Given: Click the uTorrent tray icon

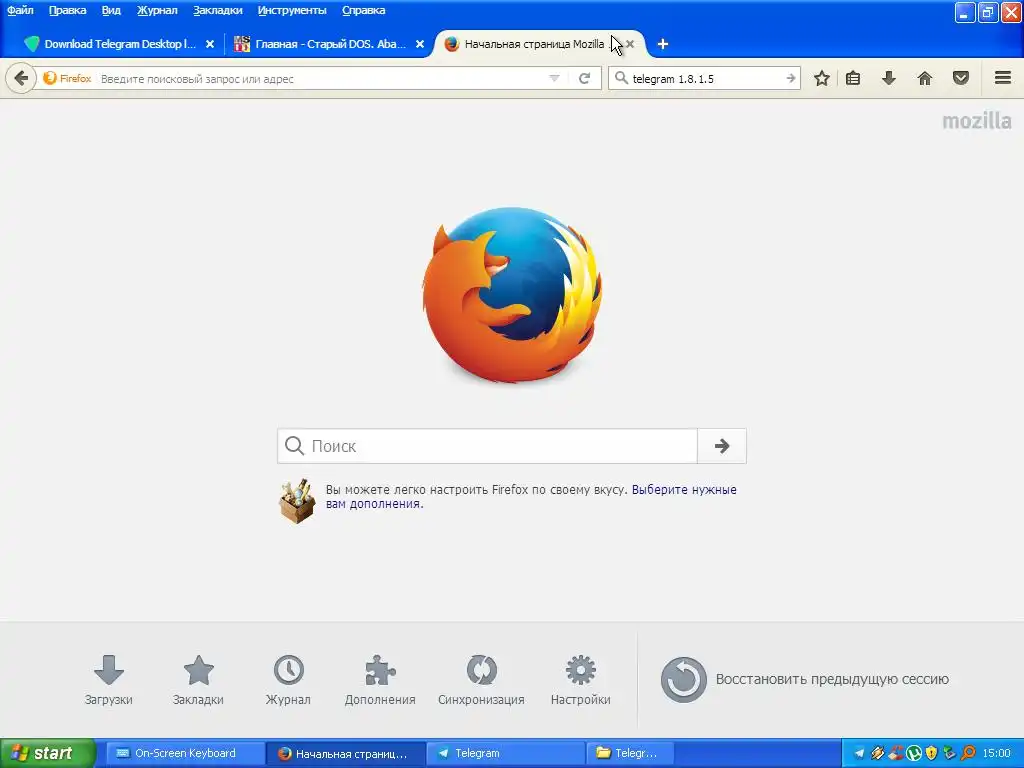Looking at the screenshot, I should (914, 753).
